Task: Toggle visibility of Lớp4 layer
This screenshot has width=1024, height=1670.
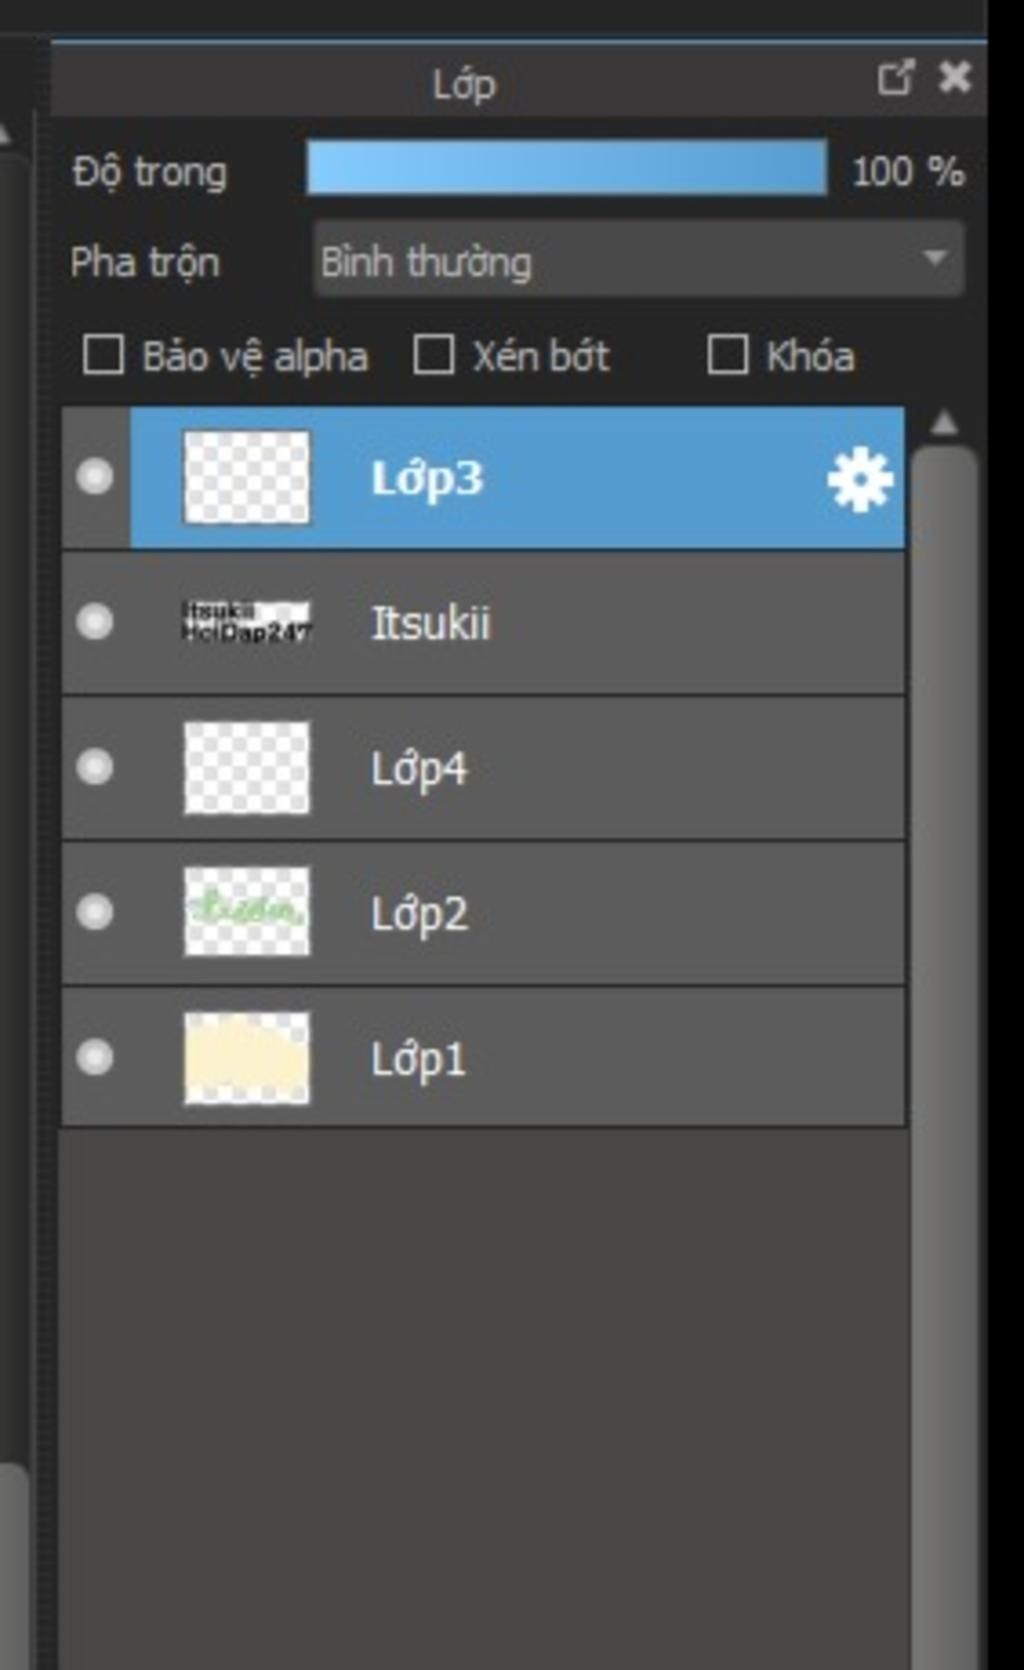Action: (x=95, y=767)
